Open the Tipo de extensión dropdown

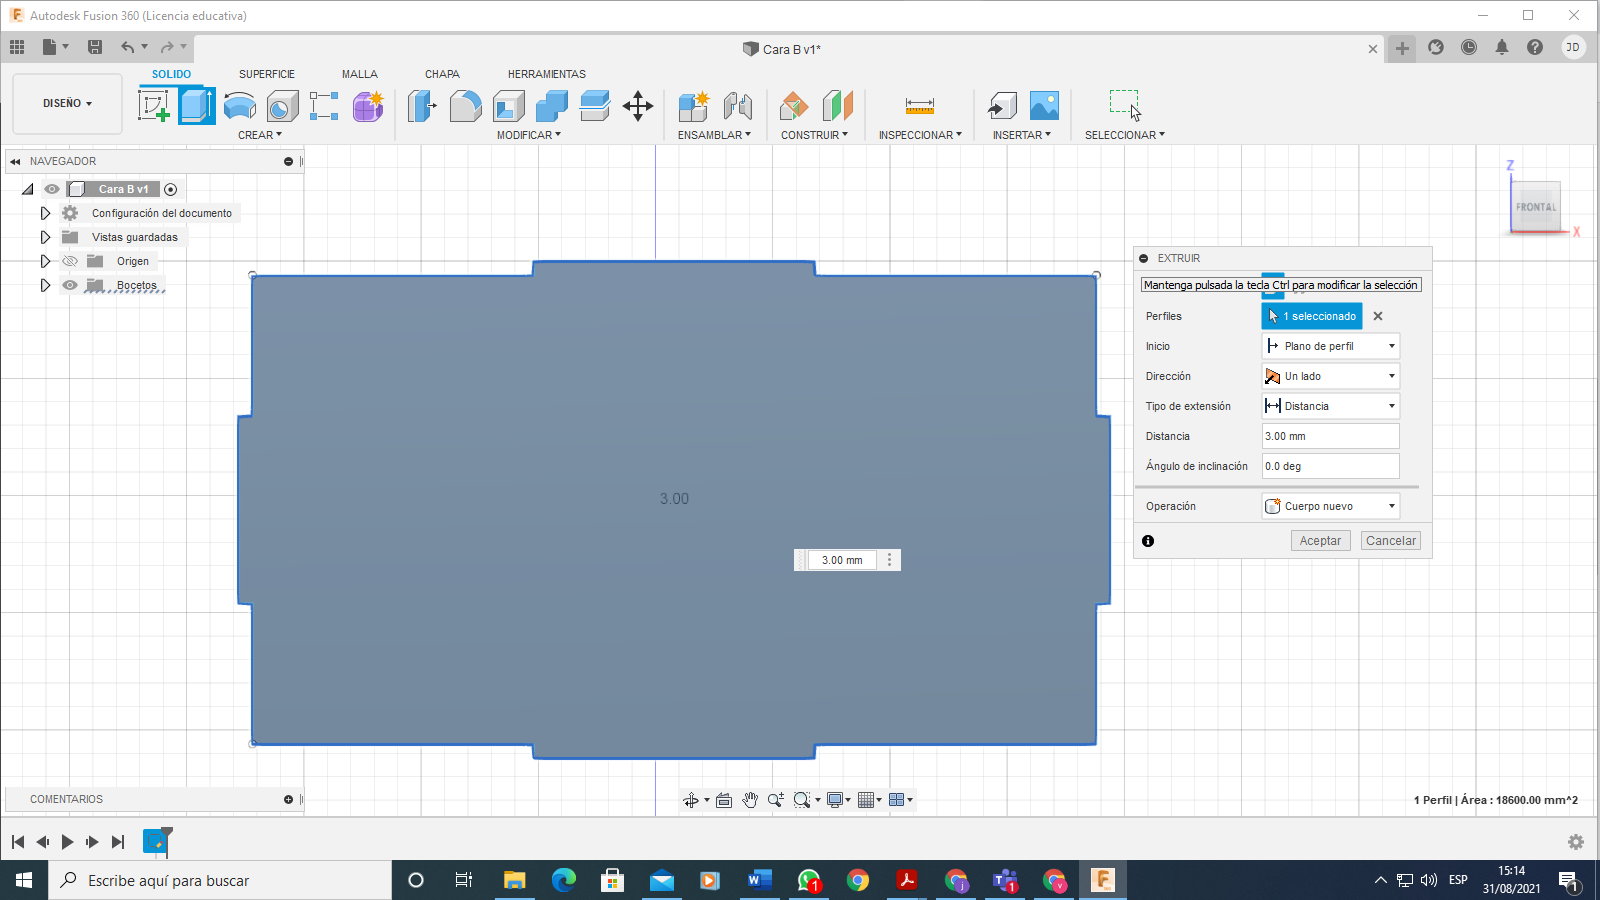tap(1330, 406)
